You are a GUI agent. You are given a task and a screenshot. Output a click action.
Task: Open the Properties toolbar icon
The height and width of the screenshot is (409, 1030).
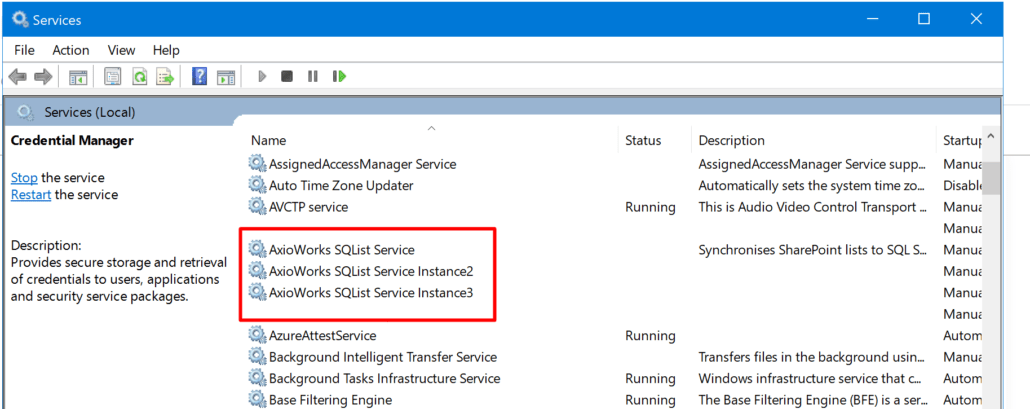(x=113, y=77)
